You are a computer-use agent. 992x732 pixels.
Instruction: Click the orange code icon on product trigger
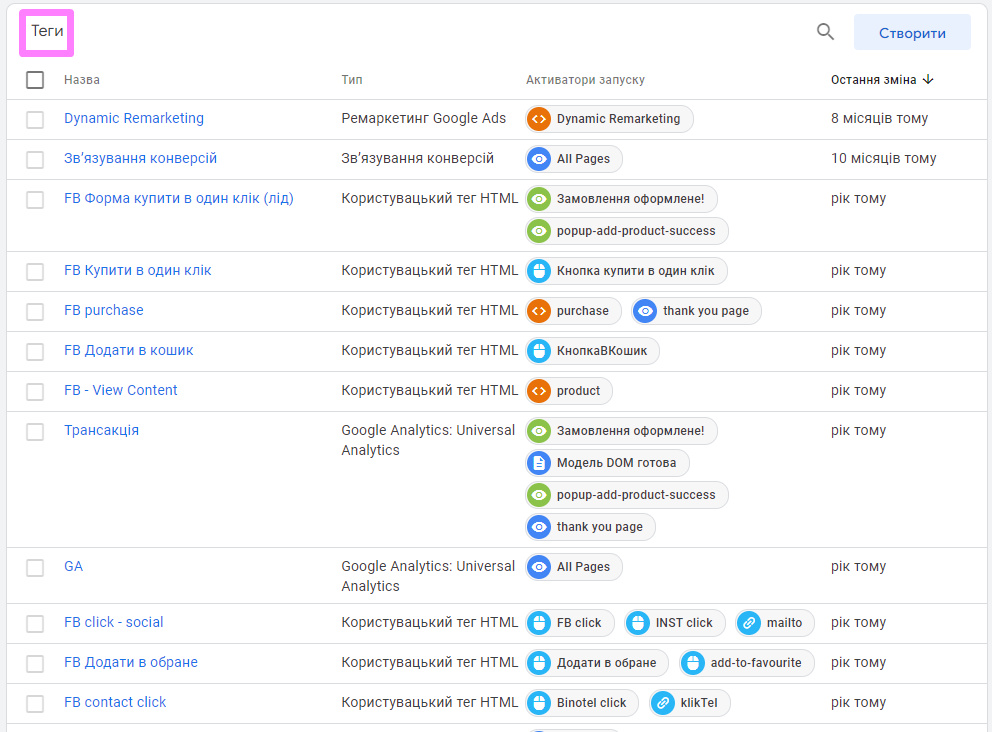pos(539,391)
